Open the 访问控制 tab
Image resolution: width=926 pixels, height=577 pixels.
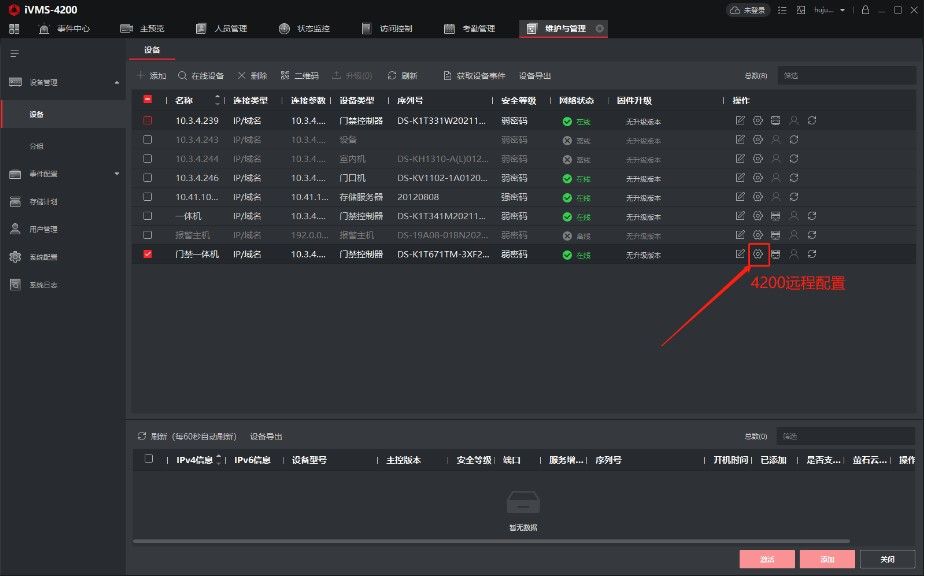click(x=387, y=28)
